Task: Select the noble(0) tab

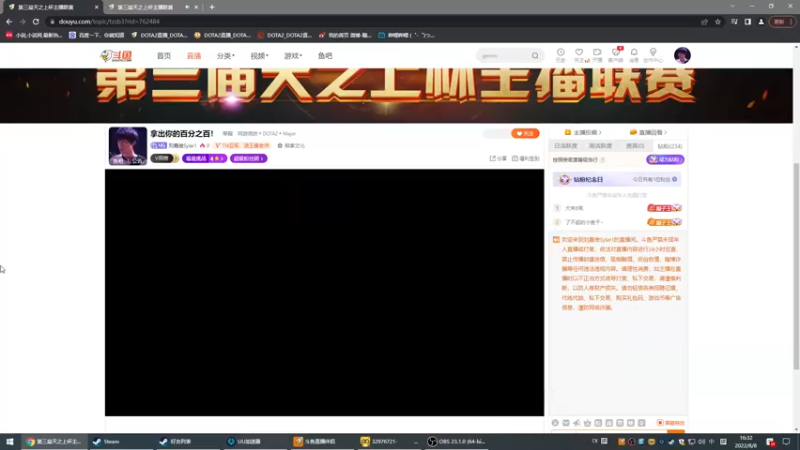Action: coord(635,146)
